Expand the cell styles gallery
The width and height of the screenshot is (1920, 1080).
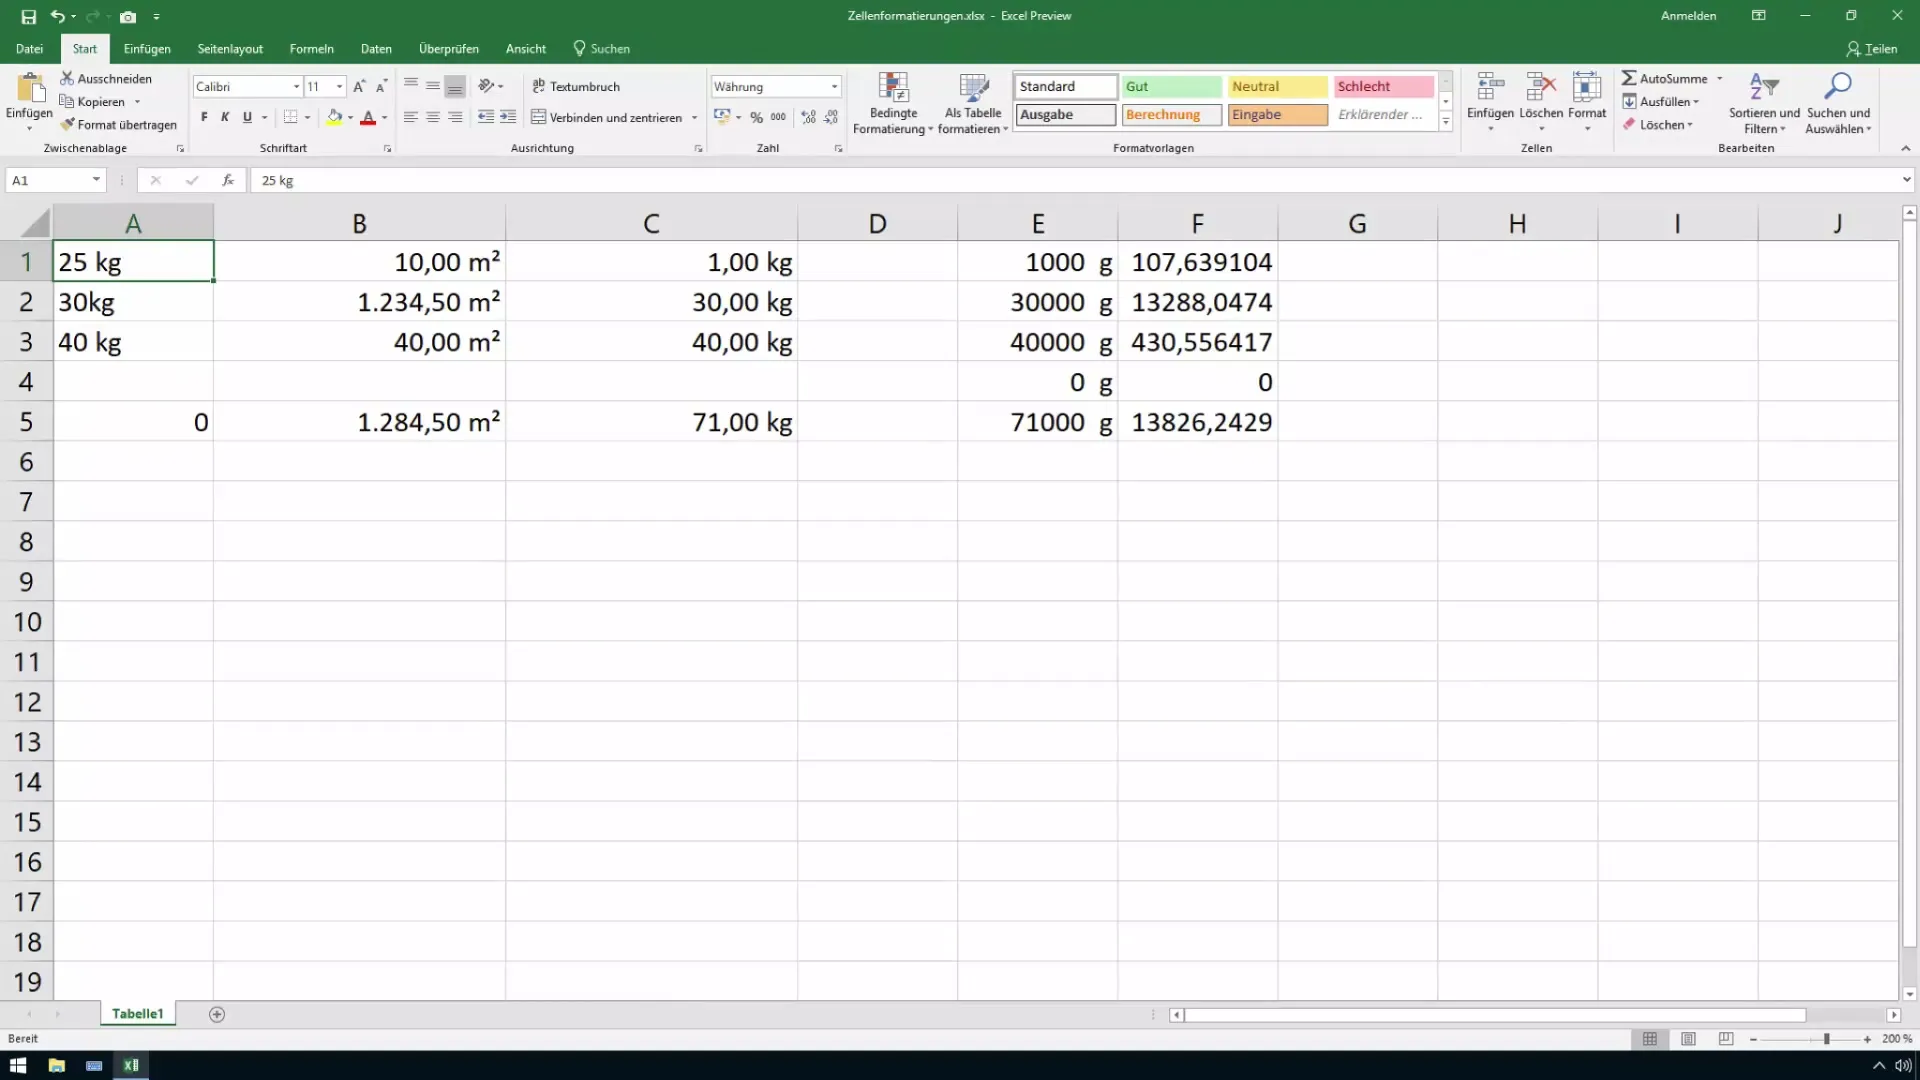point(1446,122)
